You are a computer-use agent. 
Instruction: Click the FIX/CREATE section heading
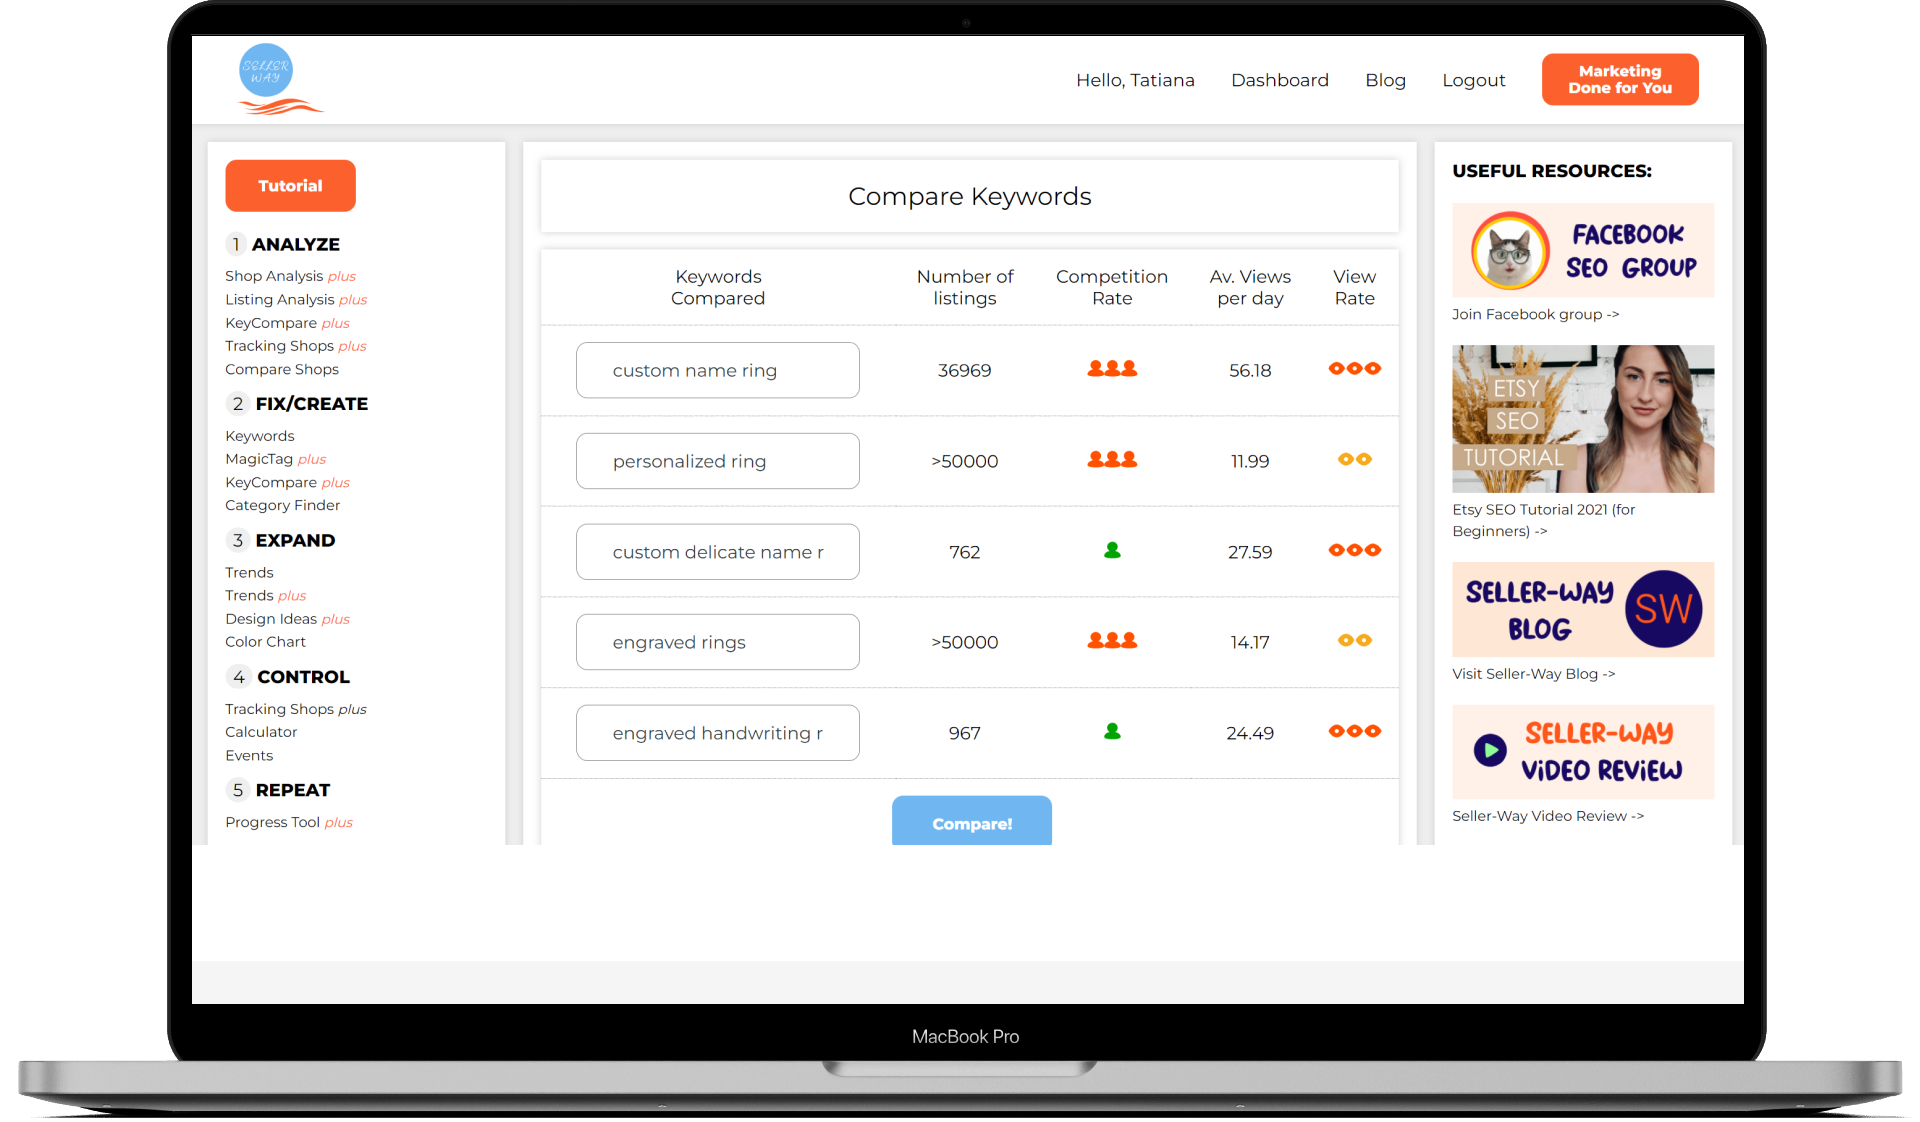tap(311, 404)
